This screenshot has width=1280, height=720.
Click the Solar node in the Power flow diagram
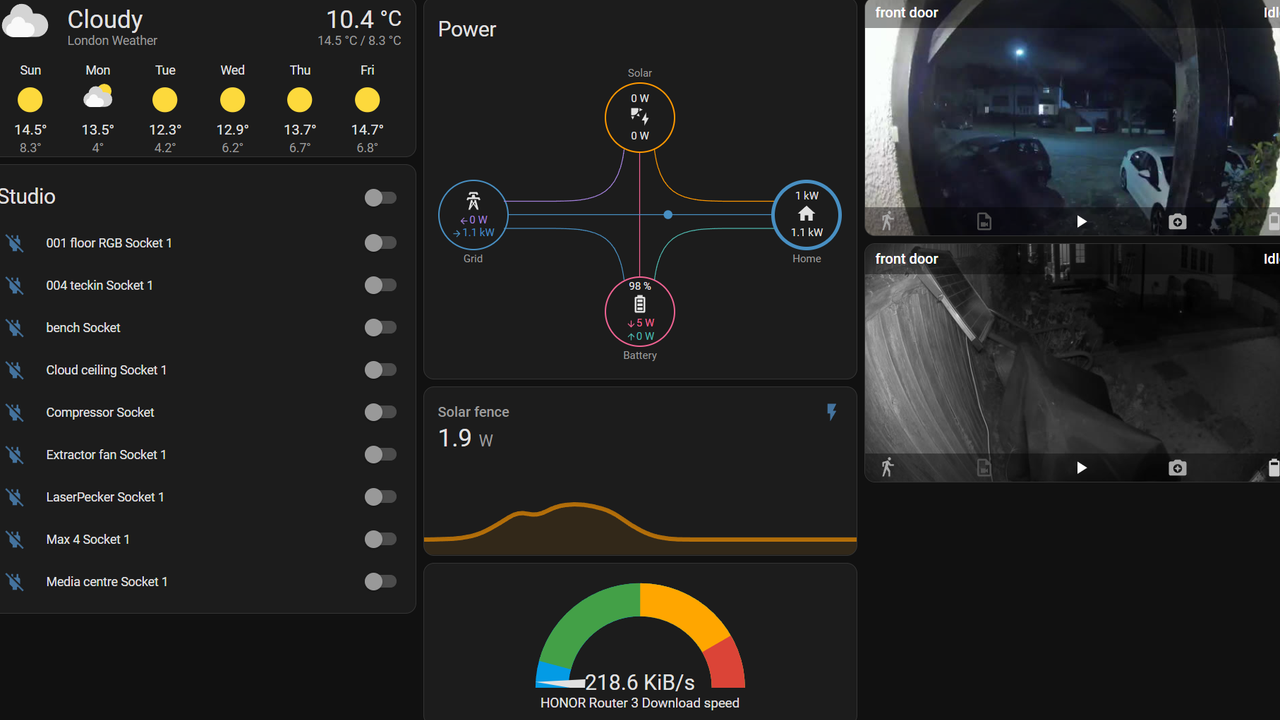640,117
